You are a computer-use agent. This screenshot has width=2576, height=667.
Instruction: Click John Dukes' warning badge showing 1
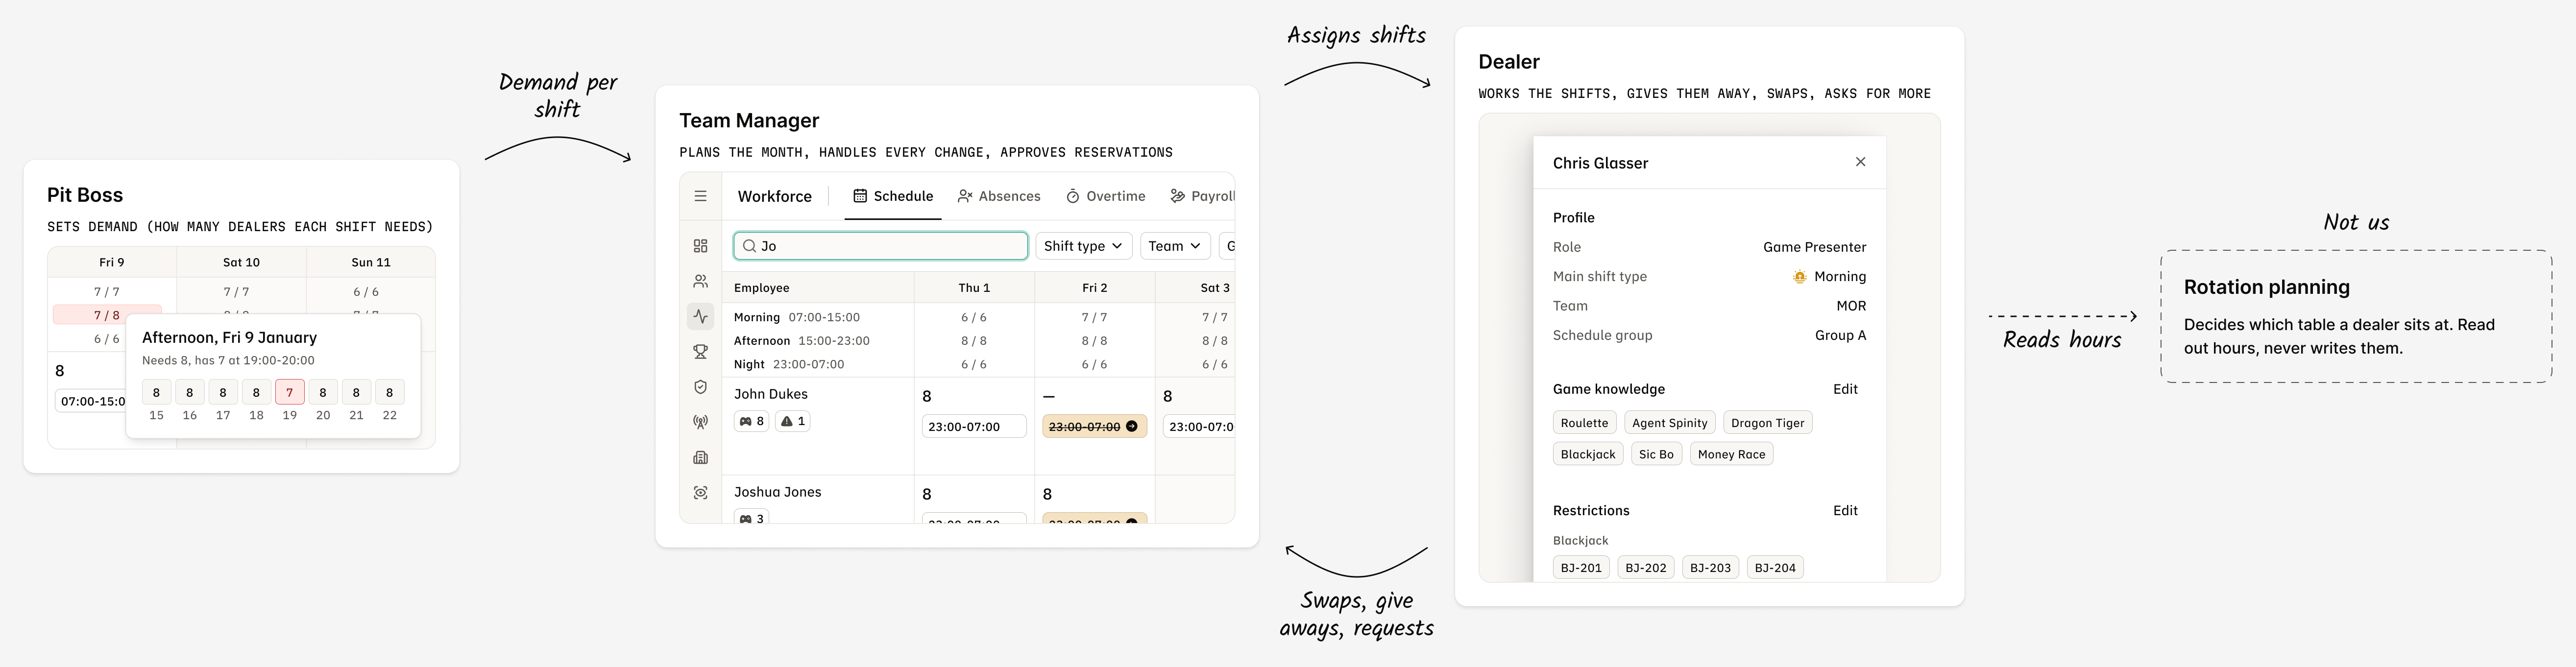792,421
